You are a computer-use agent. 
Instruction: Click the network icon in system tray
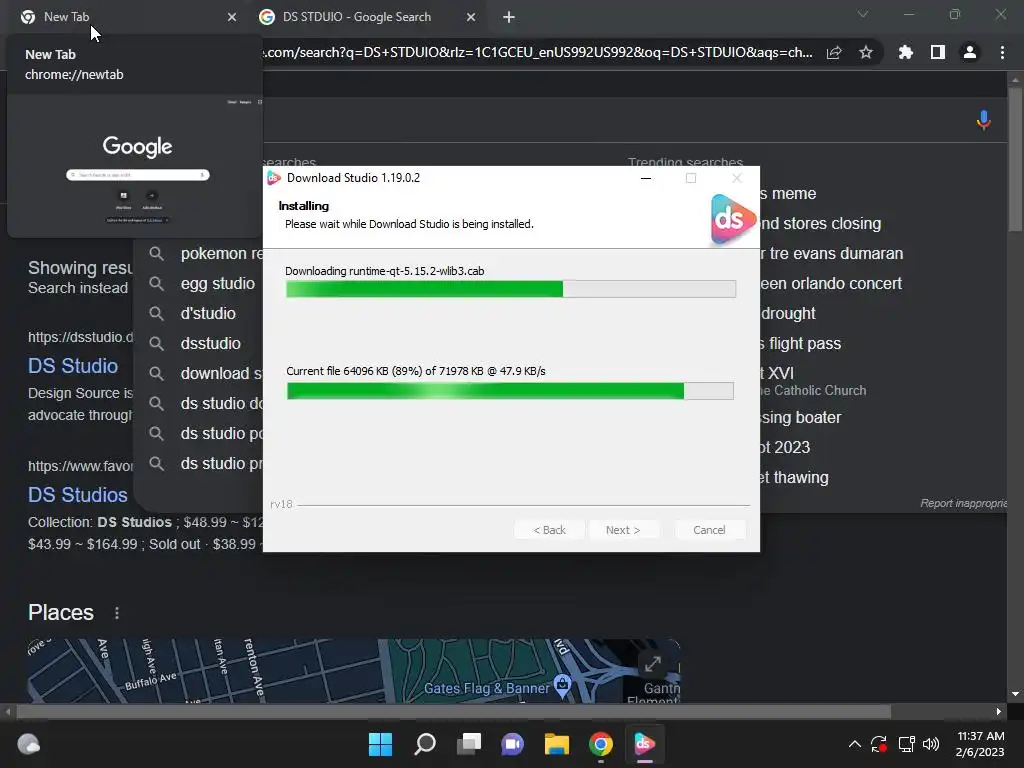pyautogui.click(x=906, y=744)
